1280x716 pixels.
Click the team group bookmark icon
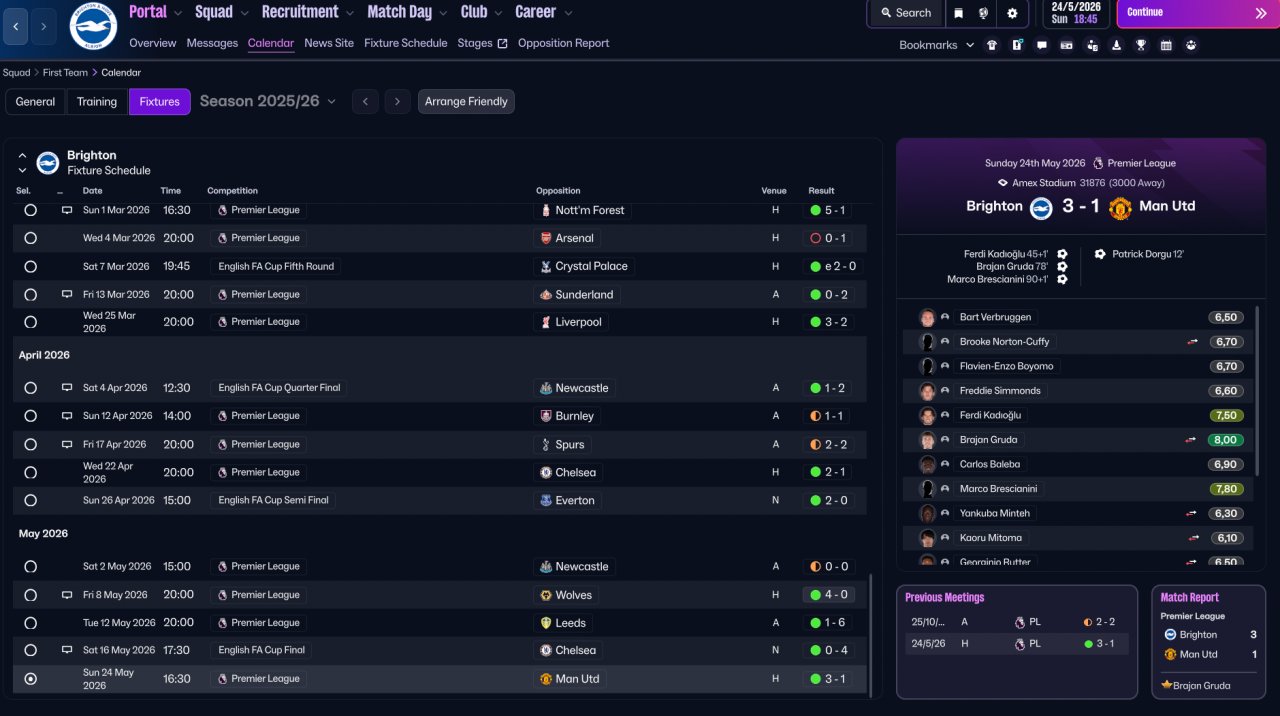(x=1191, y=45)
